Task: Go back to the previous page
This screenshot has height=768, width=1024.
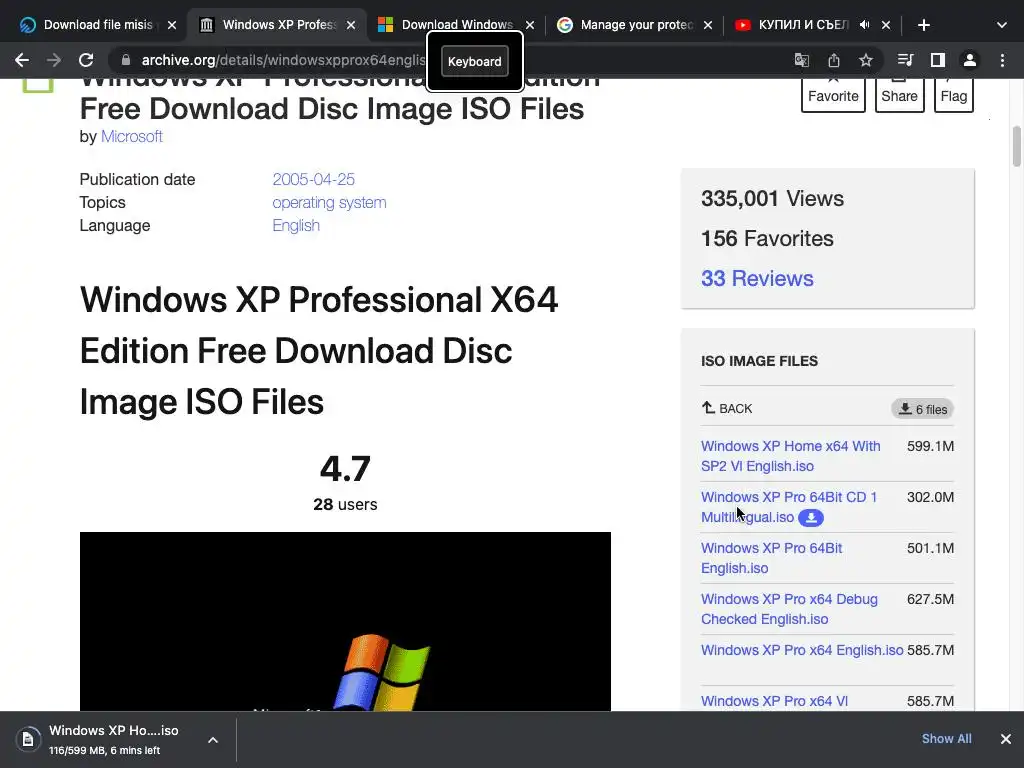Action: 22,61
